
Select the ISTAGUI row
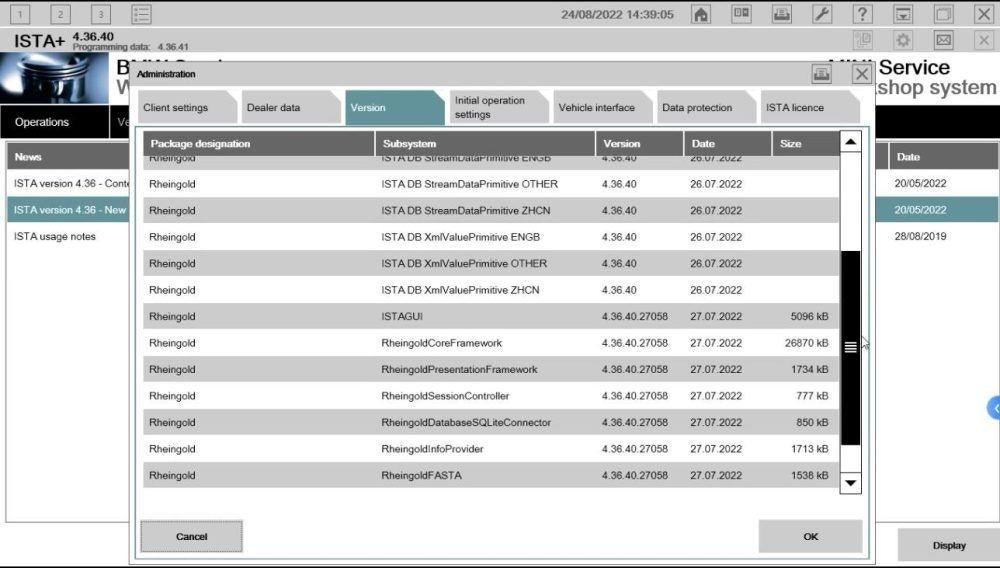pyautogui.click(x=490, y=316)
